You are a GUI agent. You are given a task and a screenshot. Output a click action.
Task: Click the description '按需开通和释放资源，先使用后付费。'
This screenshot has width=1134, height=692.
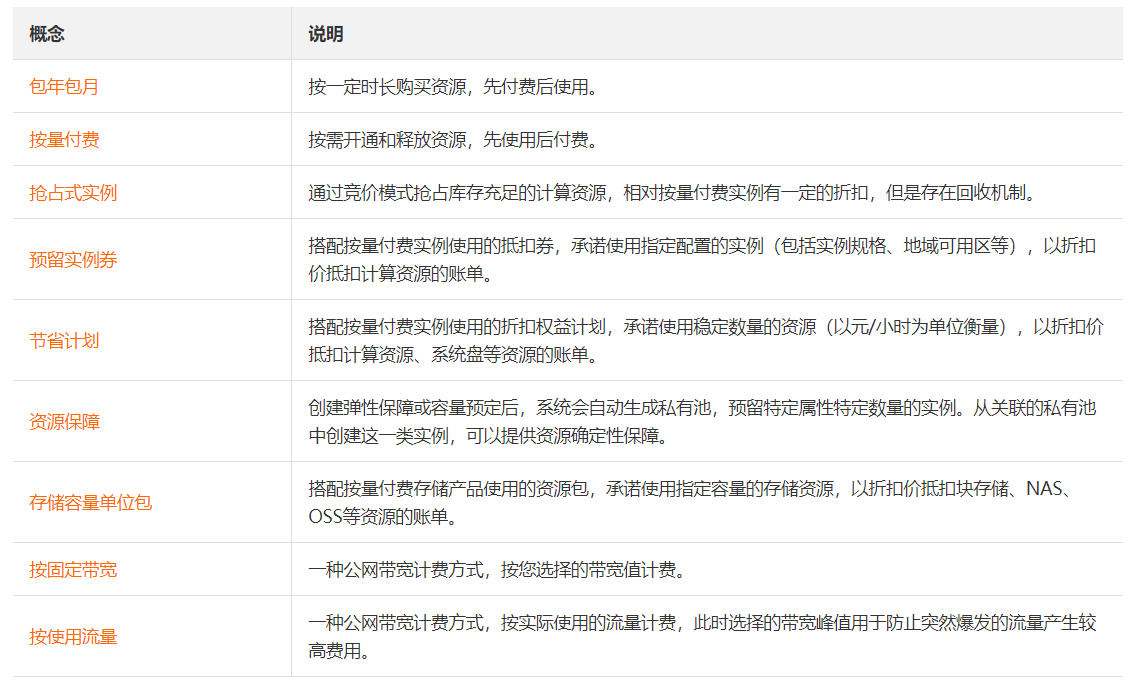tap(454, 140)
